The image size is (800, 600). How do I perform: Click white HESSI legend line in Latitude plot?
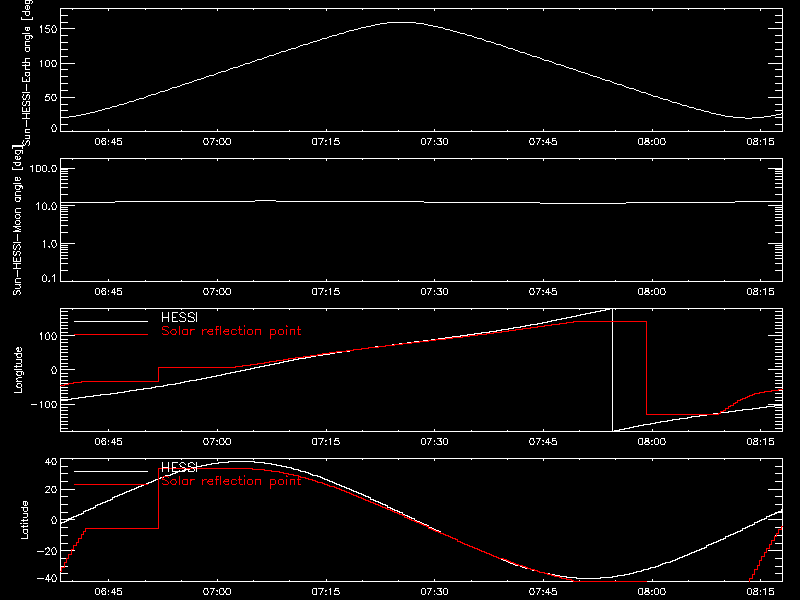pos(111,471)
